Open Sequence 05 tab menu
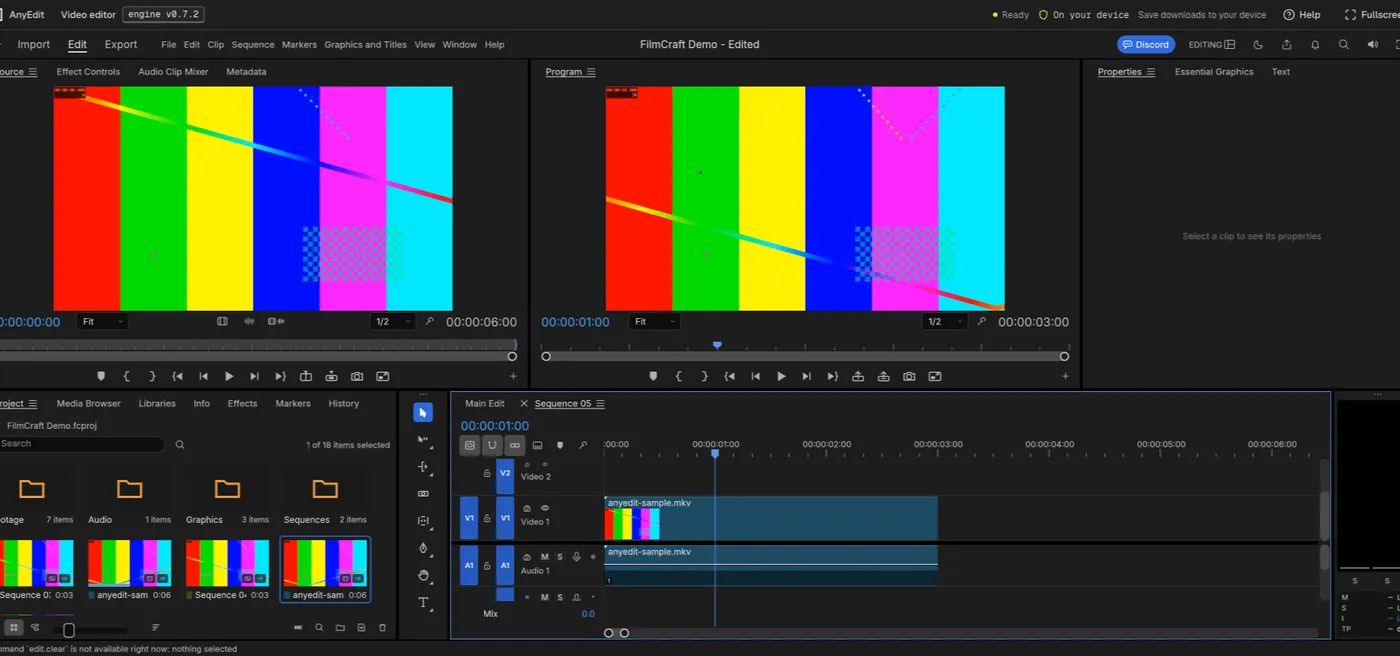The width and height of the screenshot is (1400, 656). click(x=600, y=404)
